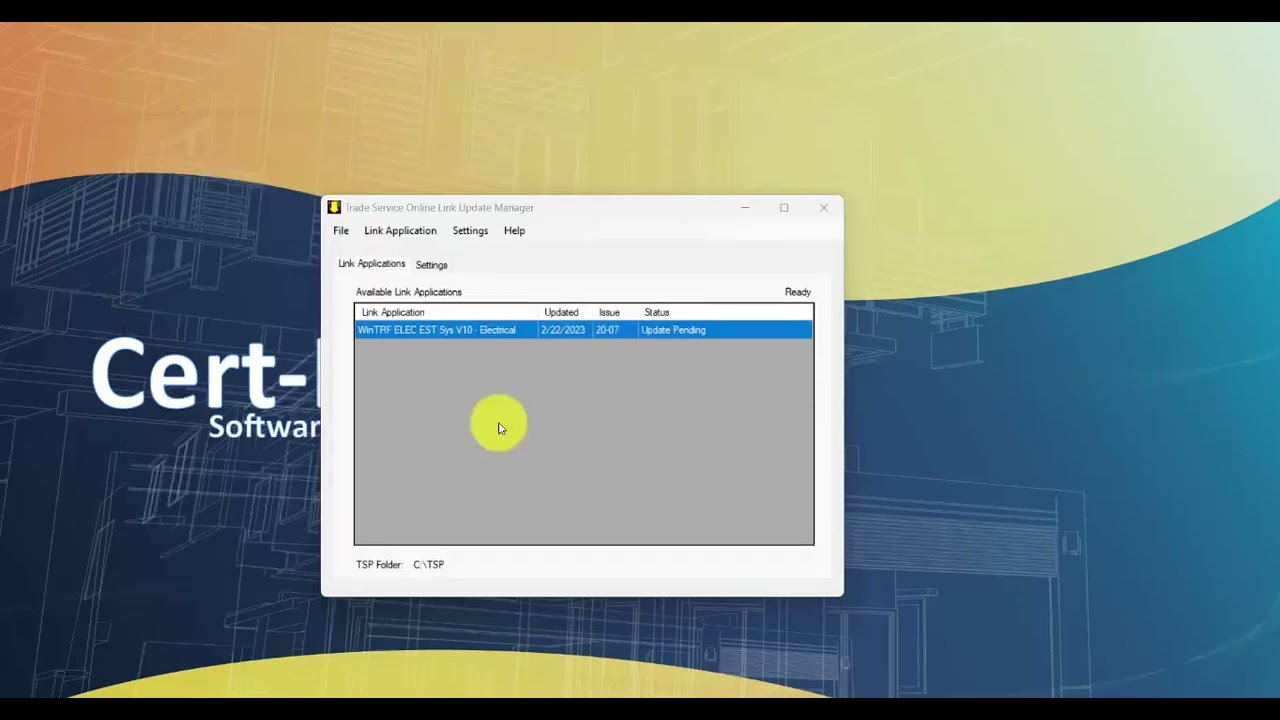Open the Link Application menu
The image size is (1280, 720).
pyautogui.click(x=400, y=231)
